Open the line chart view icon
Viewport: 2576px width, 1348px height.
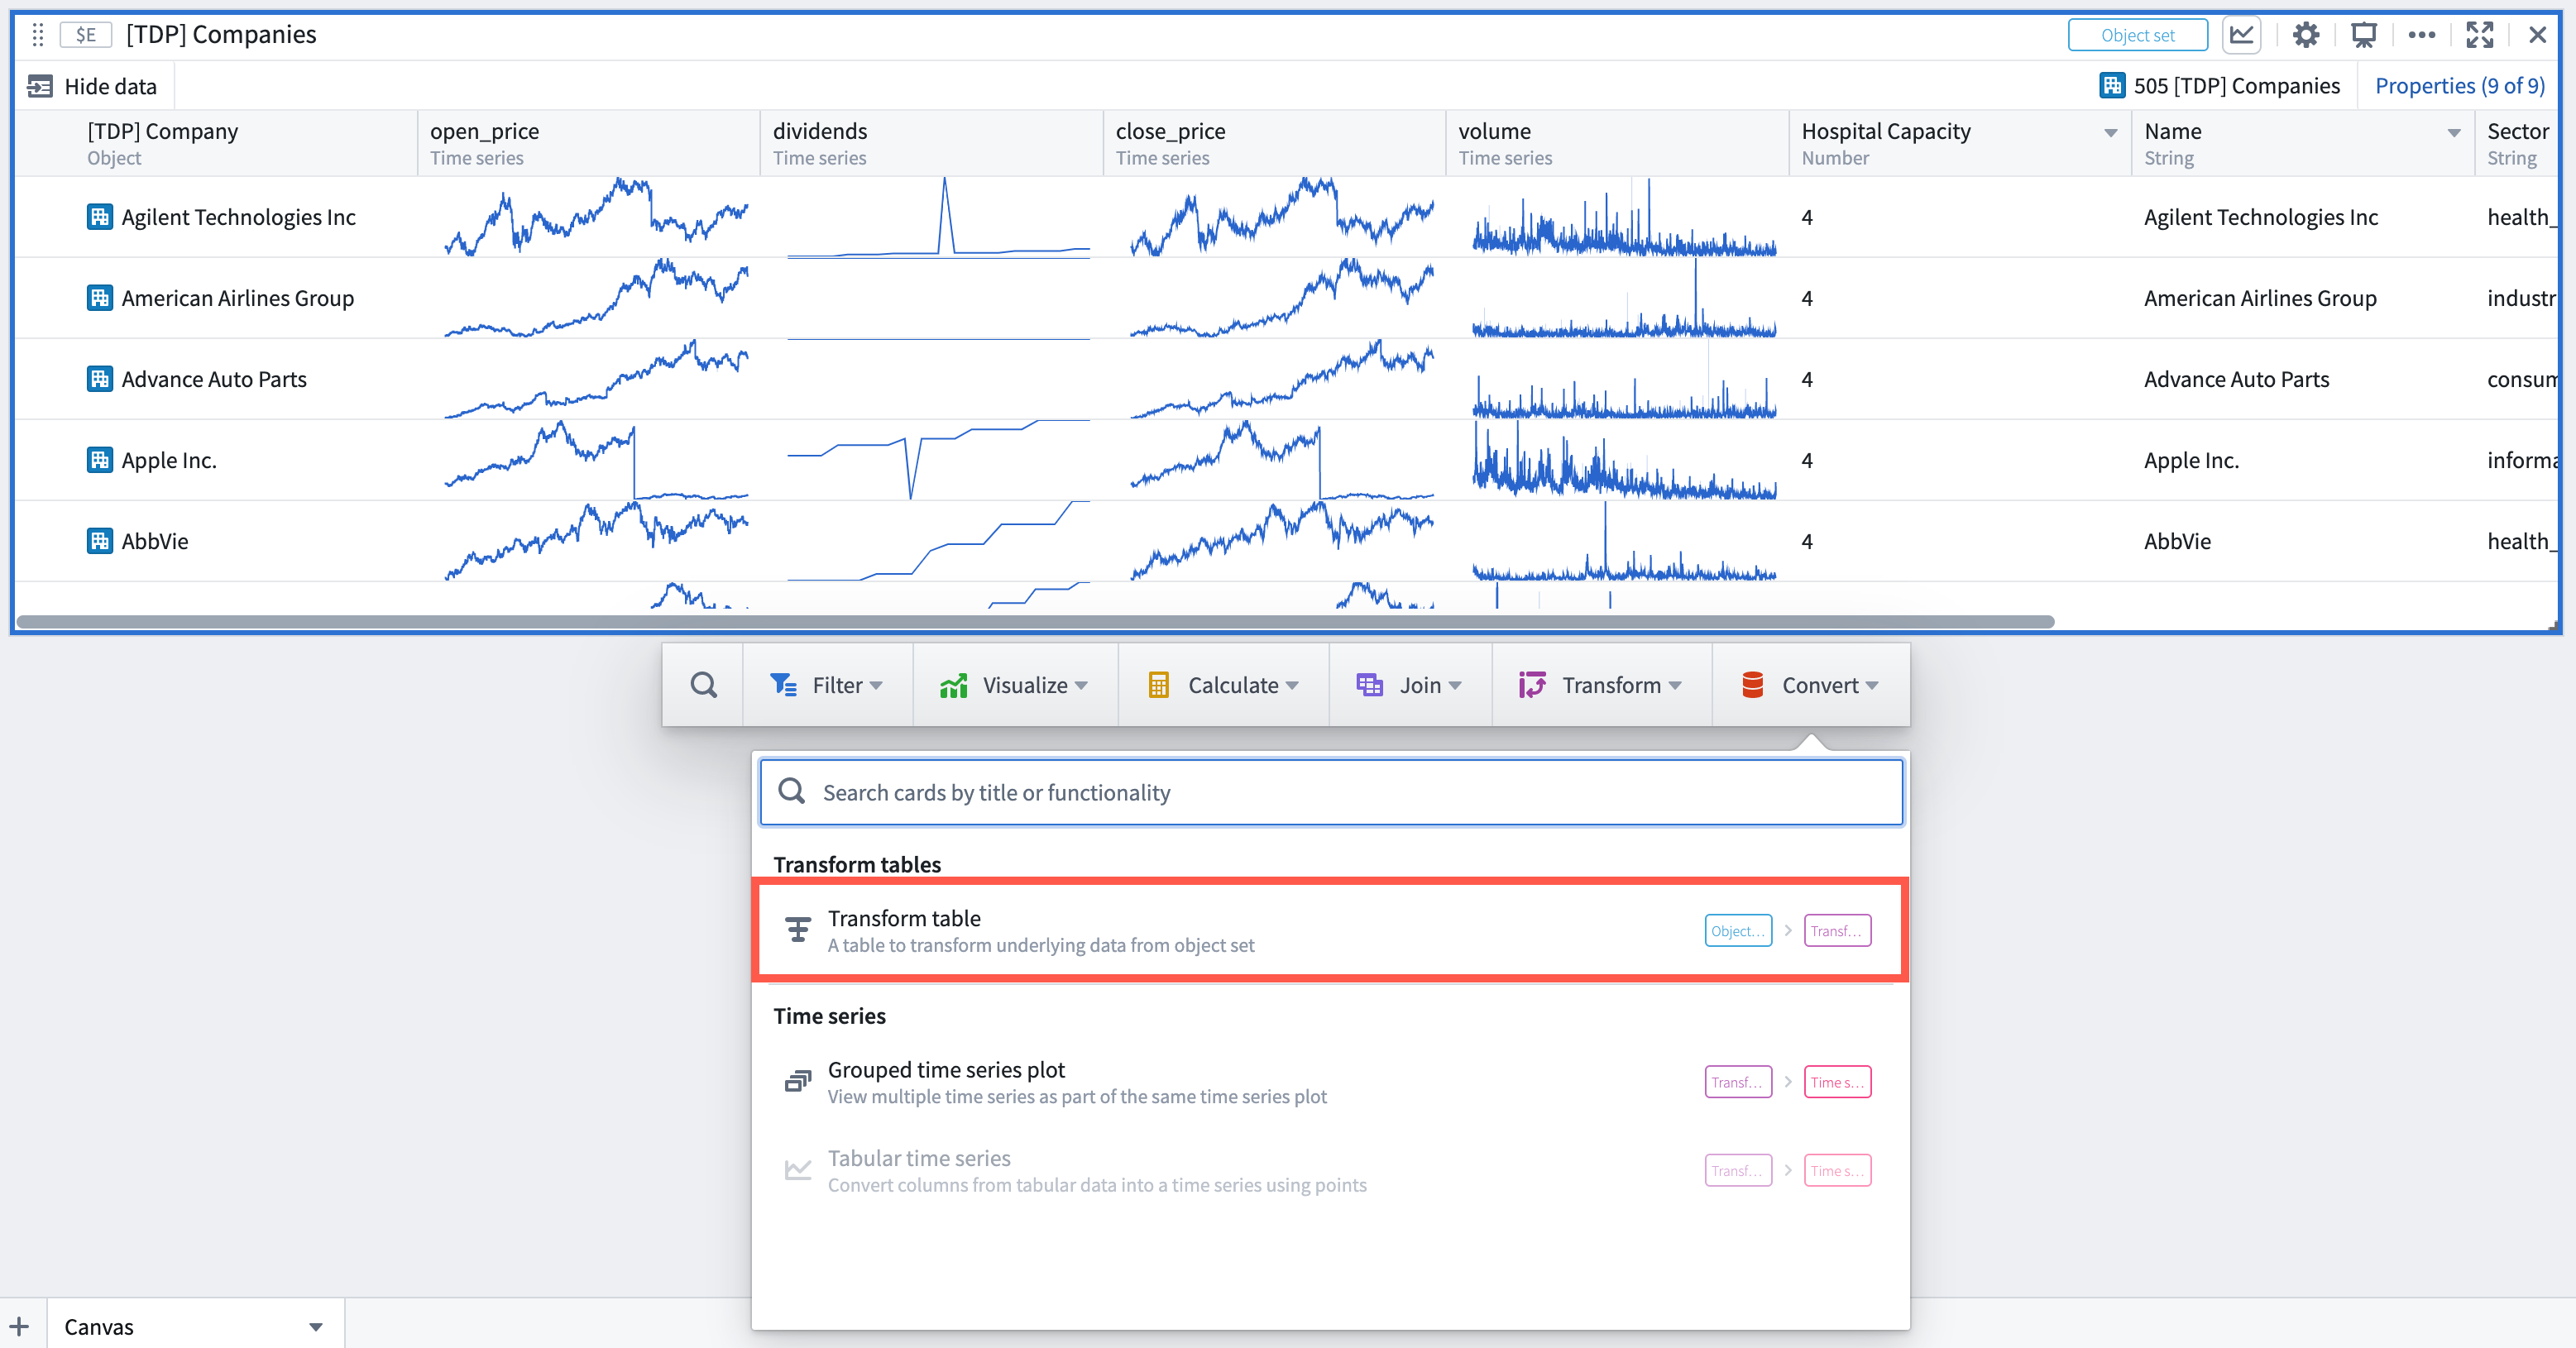[x=2241, y=35]
